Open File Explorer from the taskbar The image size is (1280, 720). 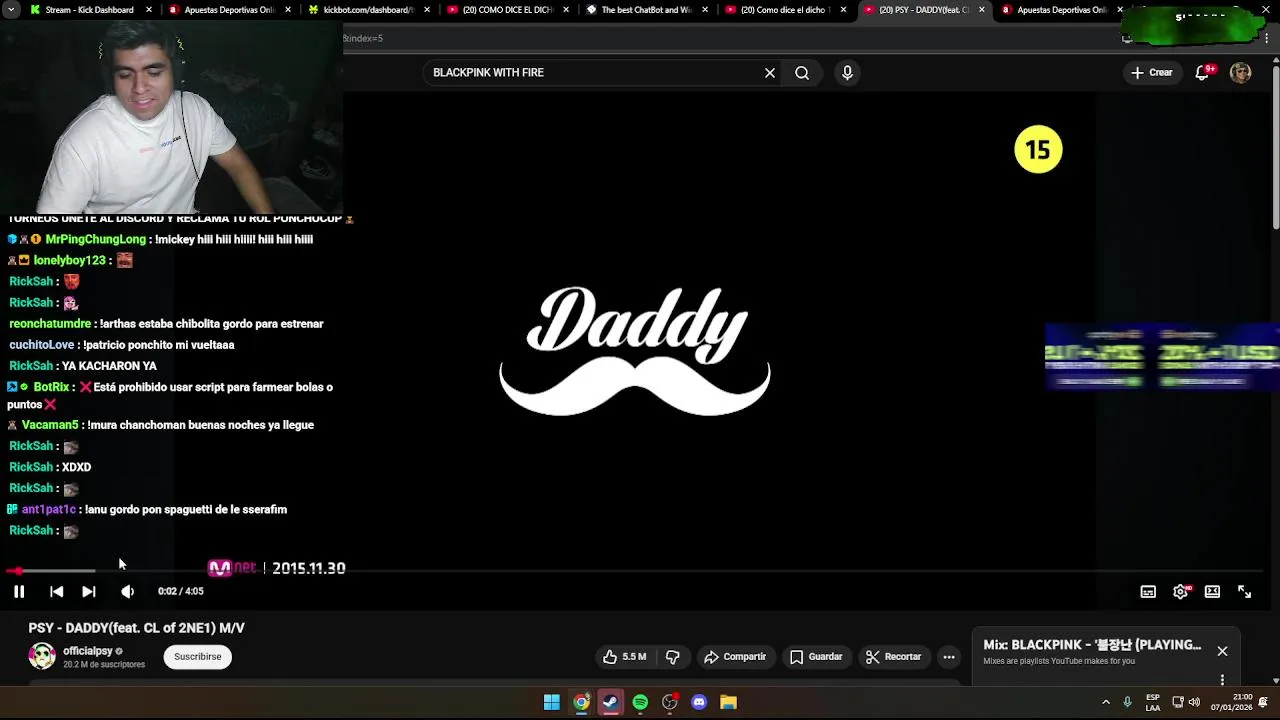coord(728,702)
